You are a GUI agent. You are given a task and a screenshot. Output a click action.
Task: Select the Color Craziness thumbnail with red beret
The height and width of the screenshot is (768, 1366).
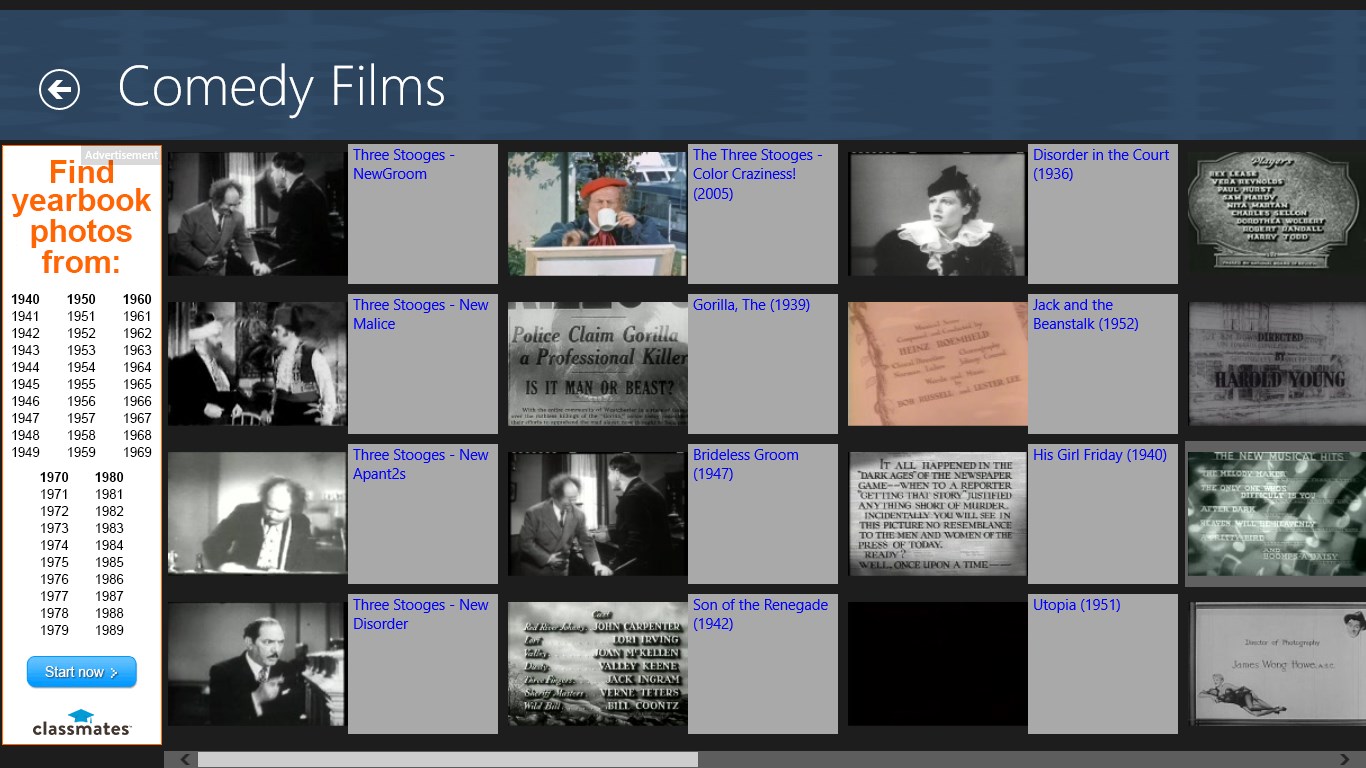coord(597,214)
